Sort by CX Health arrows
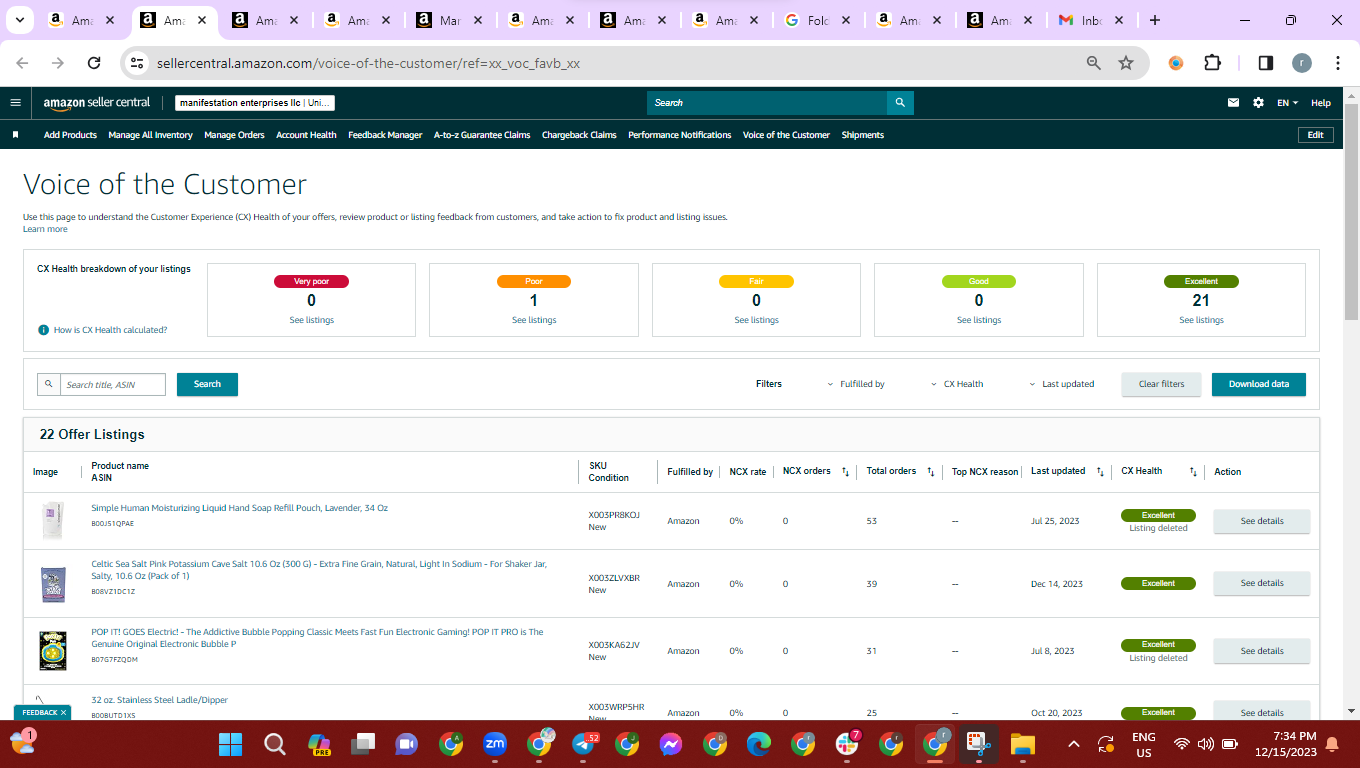Viewport: 1360px width, 768px height. (x=1193, y=472)
